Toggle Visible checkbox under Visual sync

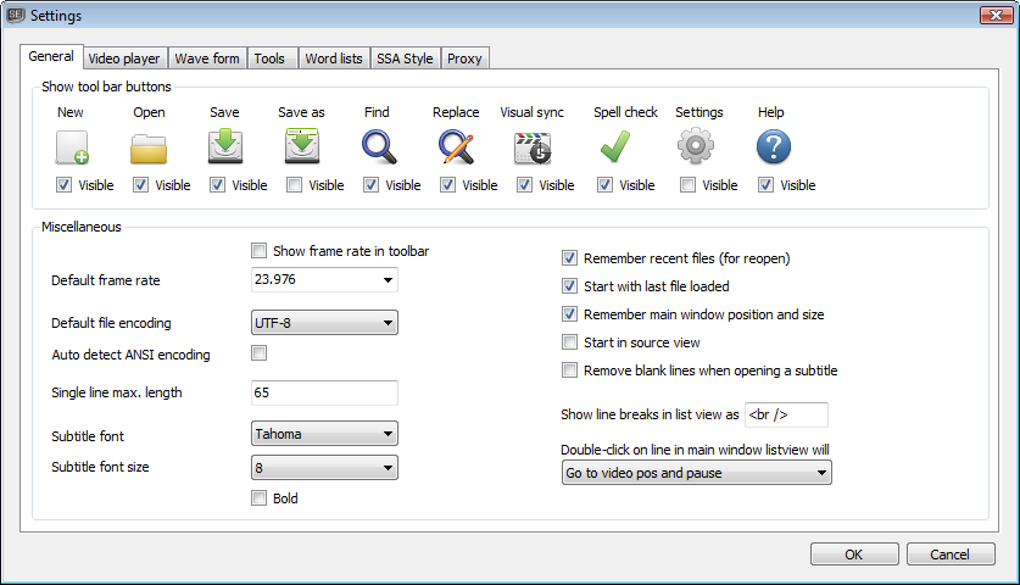pyautogui.click(x=524, y=185)
